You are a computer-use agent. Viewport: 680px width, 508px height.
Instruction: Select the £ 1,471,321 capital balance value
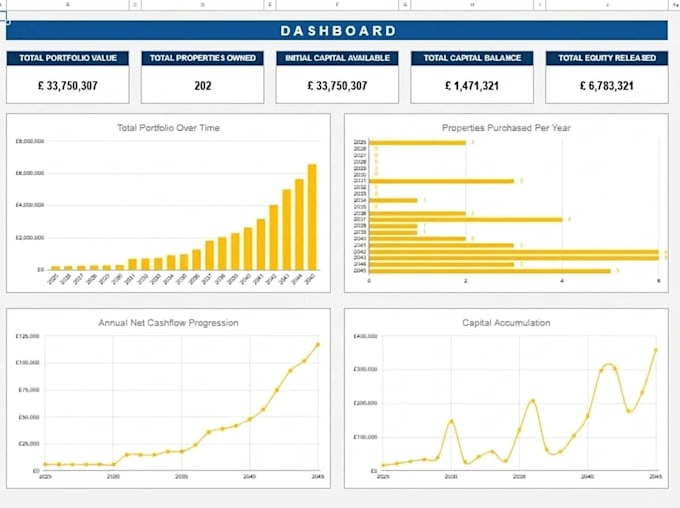coord(472,85)
